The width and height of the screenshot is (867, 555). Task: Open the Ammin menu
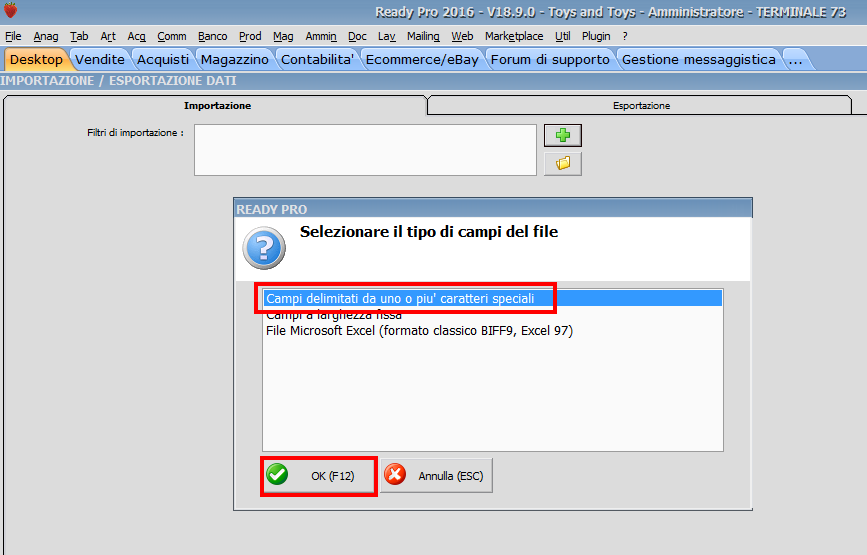321,36
